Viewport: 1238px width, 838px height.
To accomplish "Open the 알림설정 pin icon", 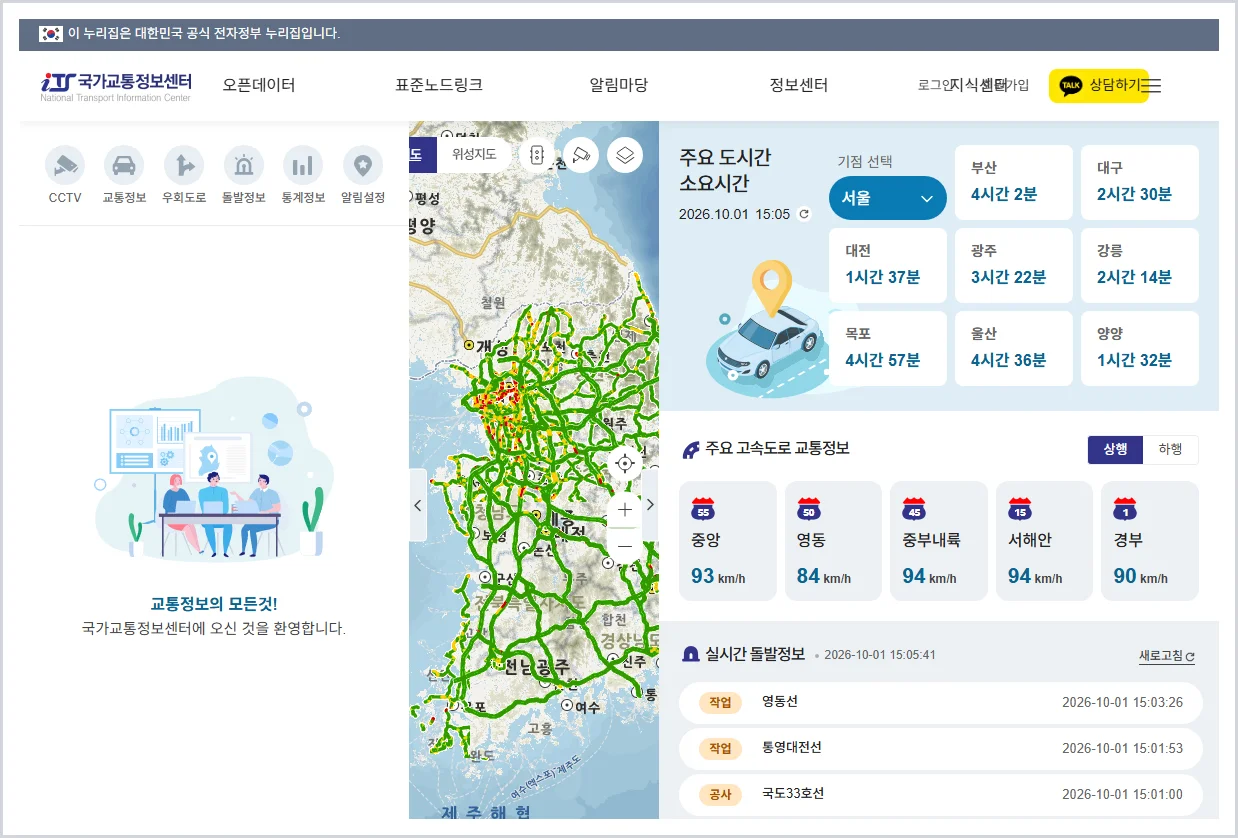I will tap(363, 165).
